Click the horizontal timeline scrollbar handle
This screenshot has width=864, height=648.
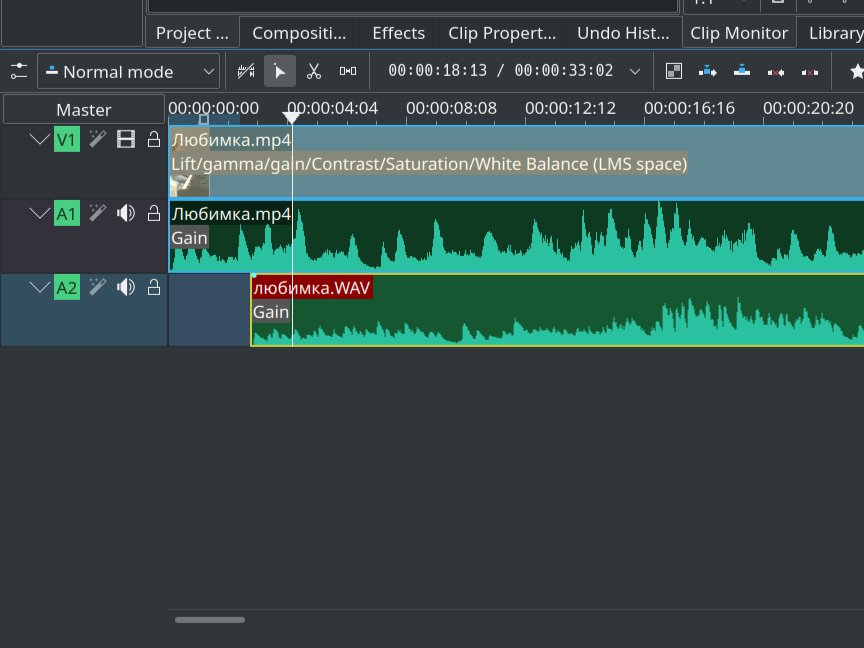[x=210, y=620]
